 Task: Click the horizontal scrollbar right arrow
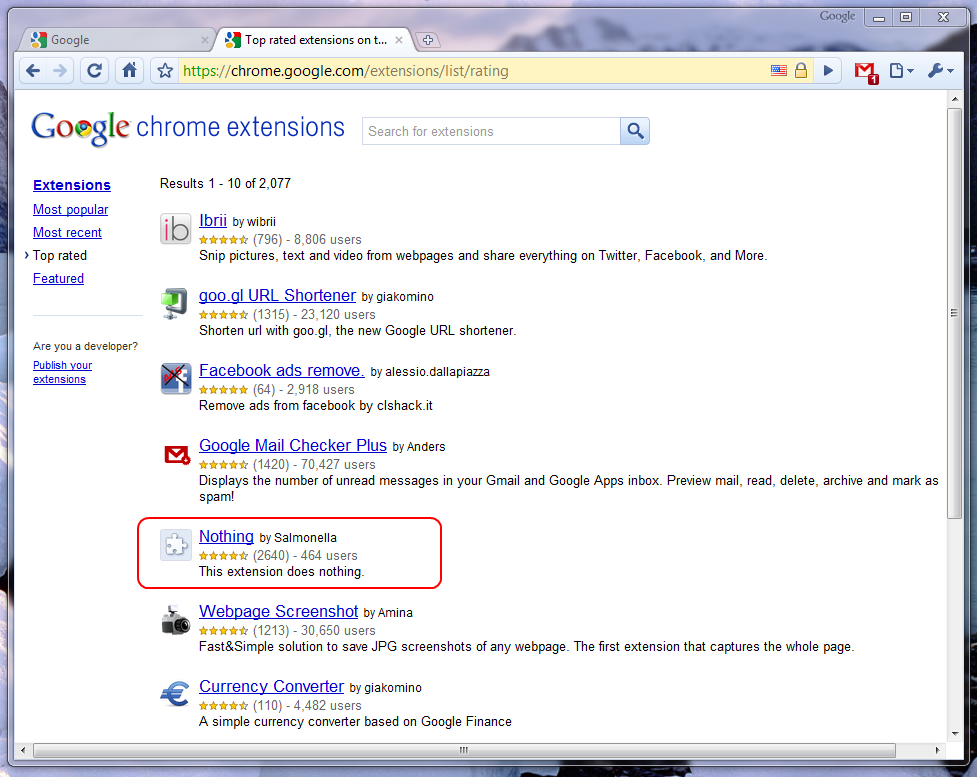[x=937, y=750]
